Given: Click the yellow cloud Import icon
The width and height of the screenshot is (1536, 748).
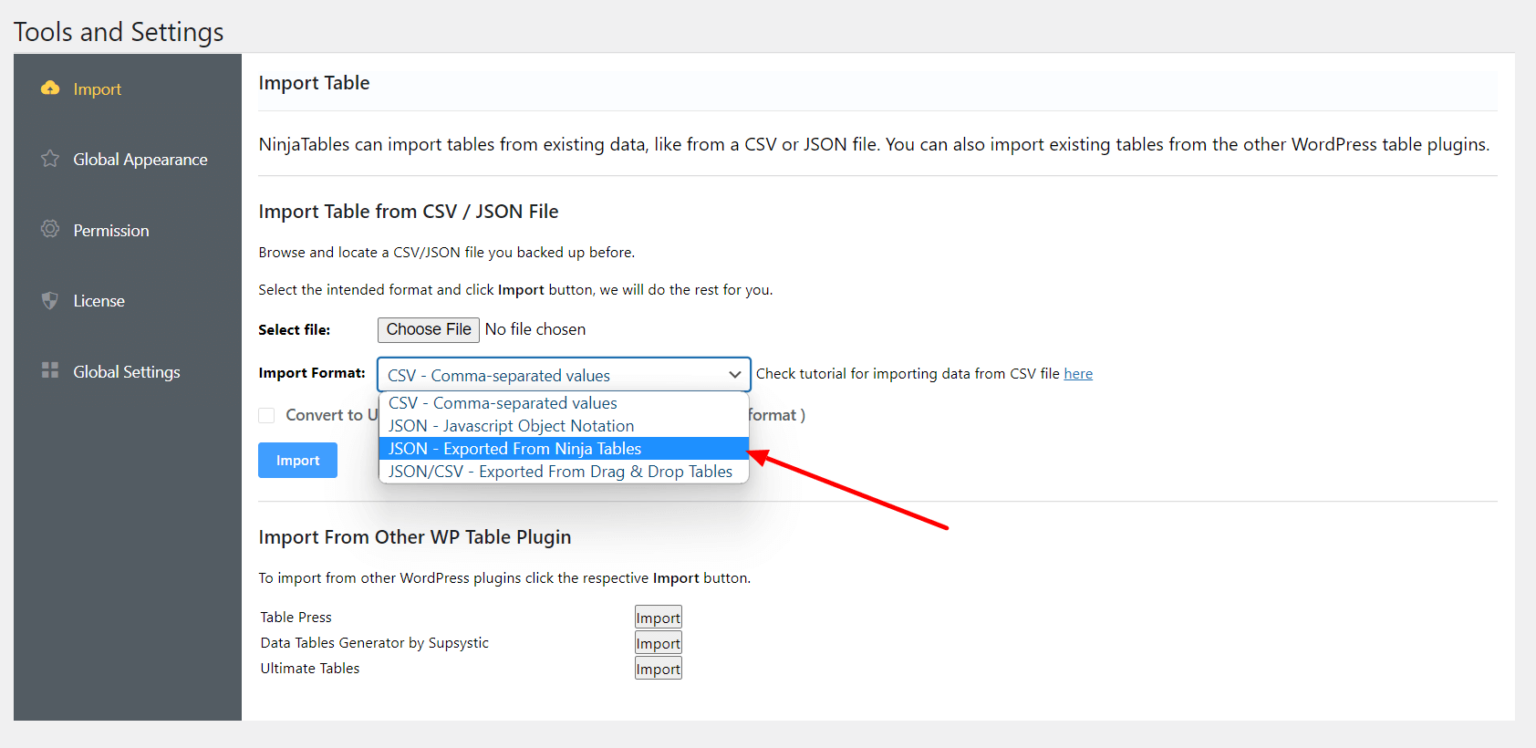Looking at the screenshot, I should [50, 88].
